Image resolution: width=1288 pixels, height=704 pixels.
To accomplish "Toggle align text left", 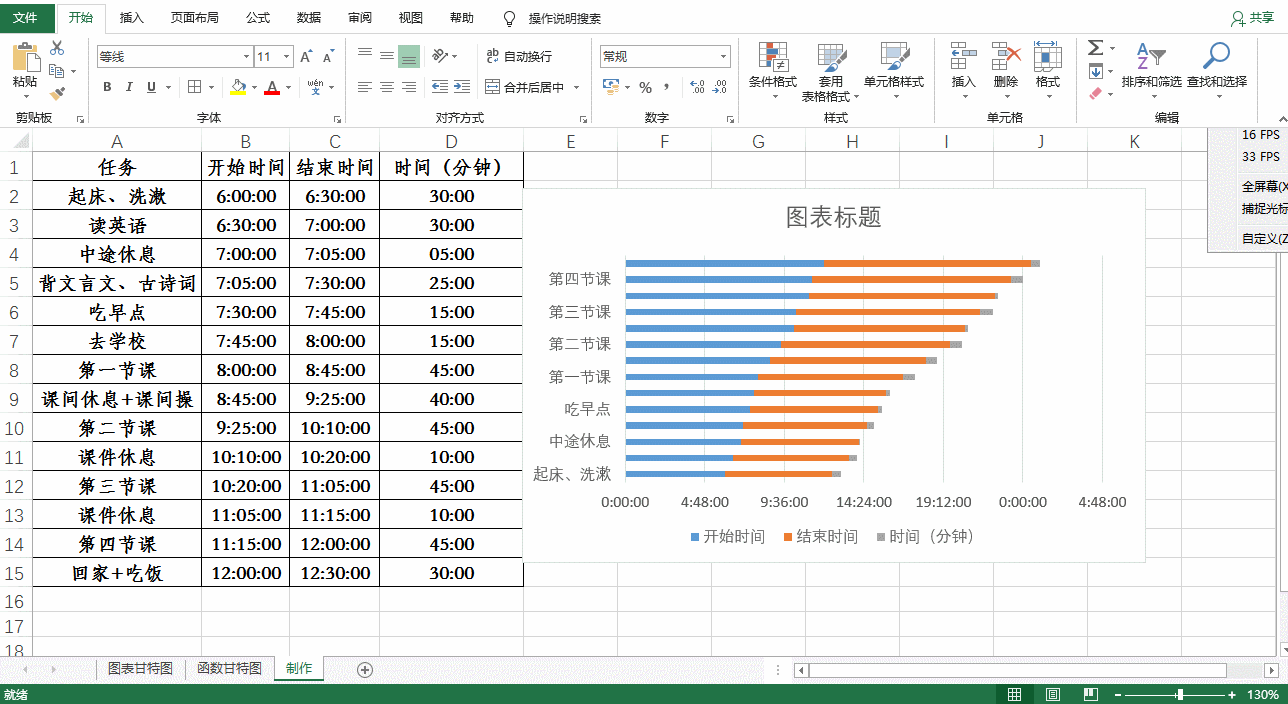I will [365, 87].
